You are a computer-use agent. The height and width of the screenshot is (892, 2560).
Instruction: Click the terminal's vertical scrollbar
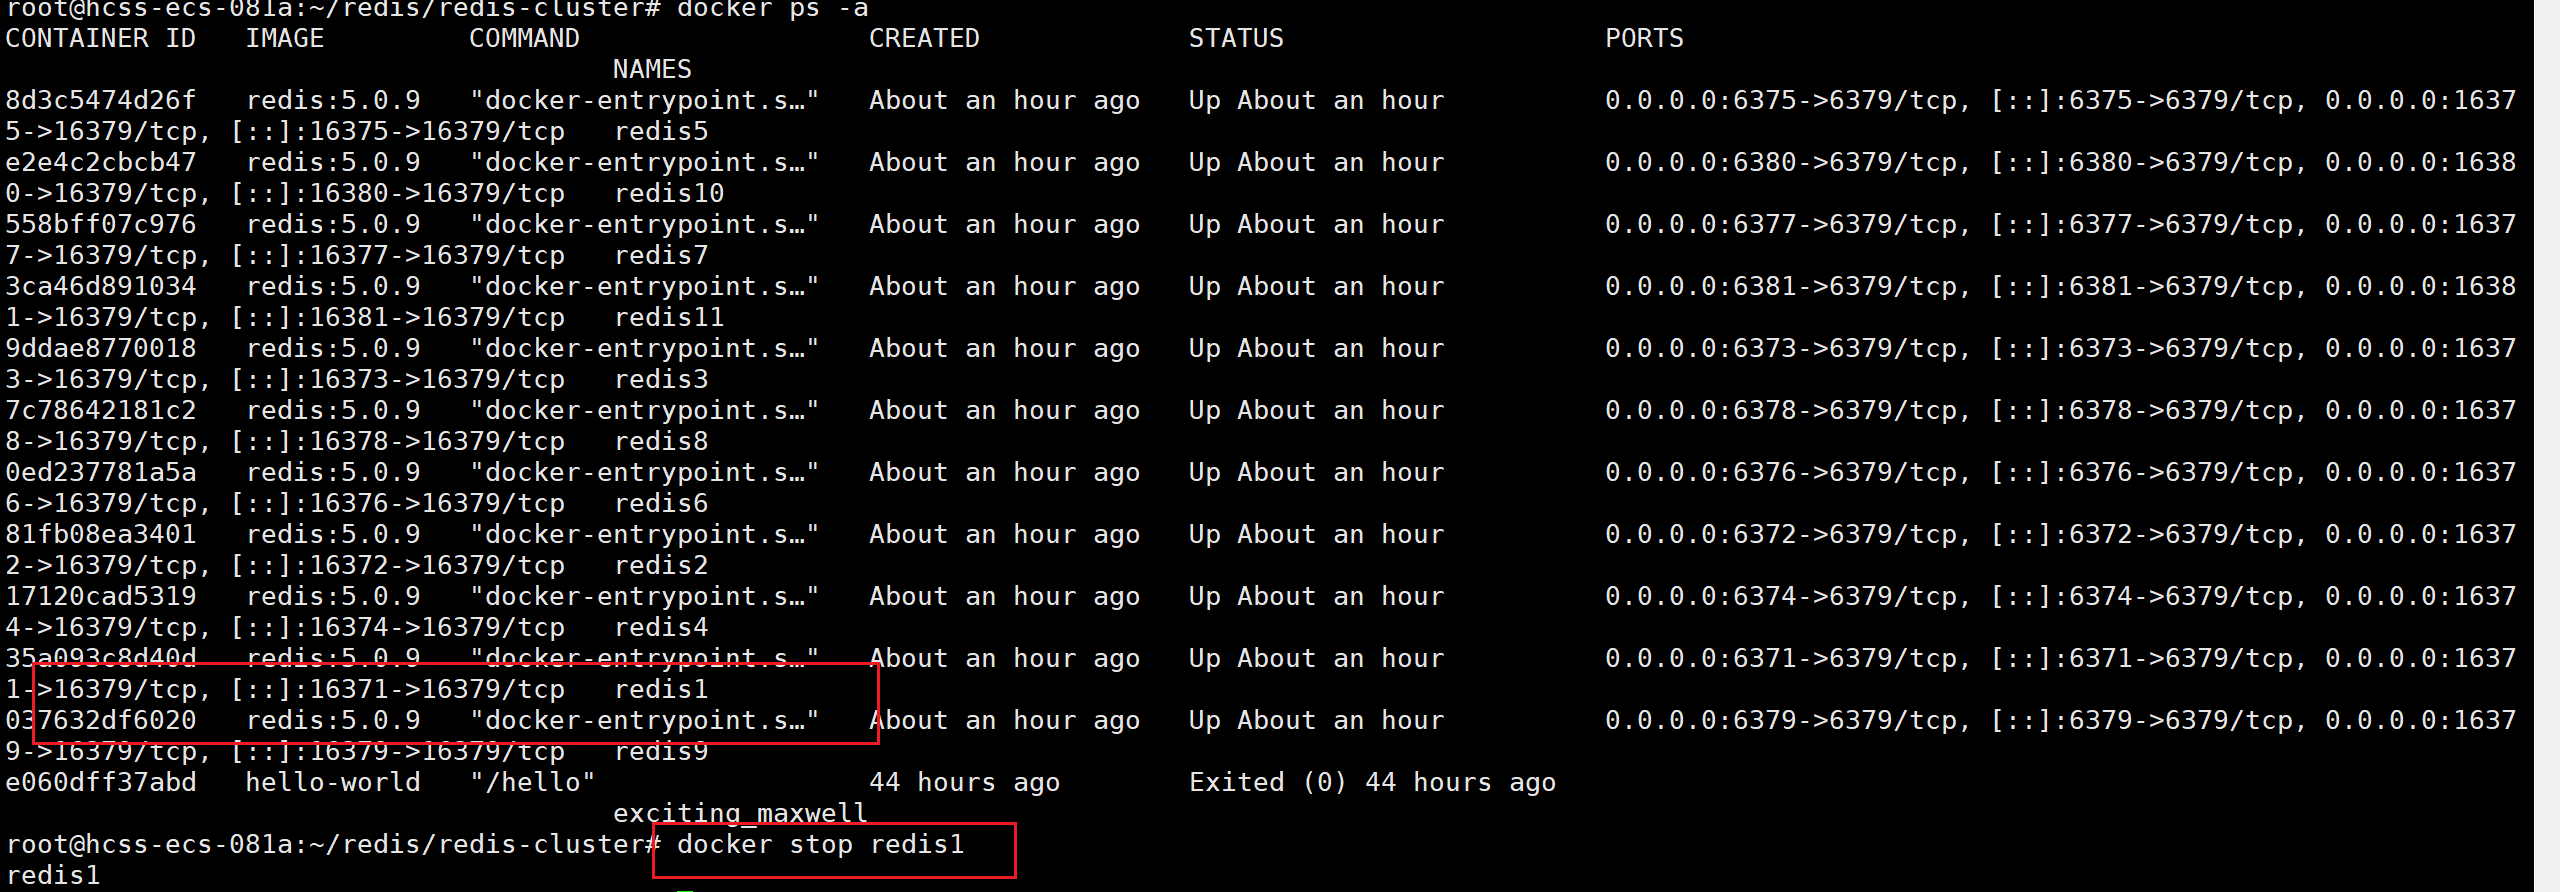(2547, 446)
